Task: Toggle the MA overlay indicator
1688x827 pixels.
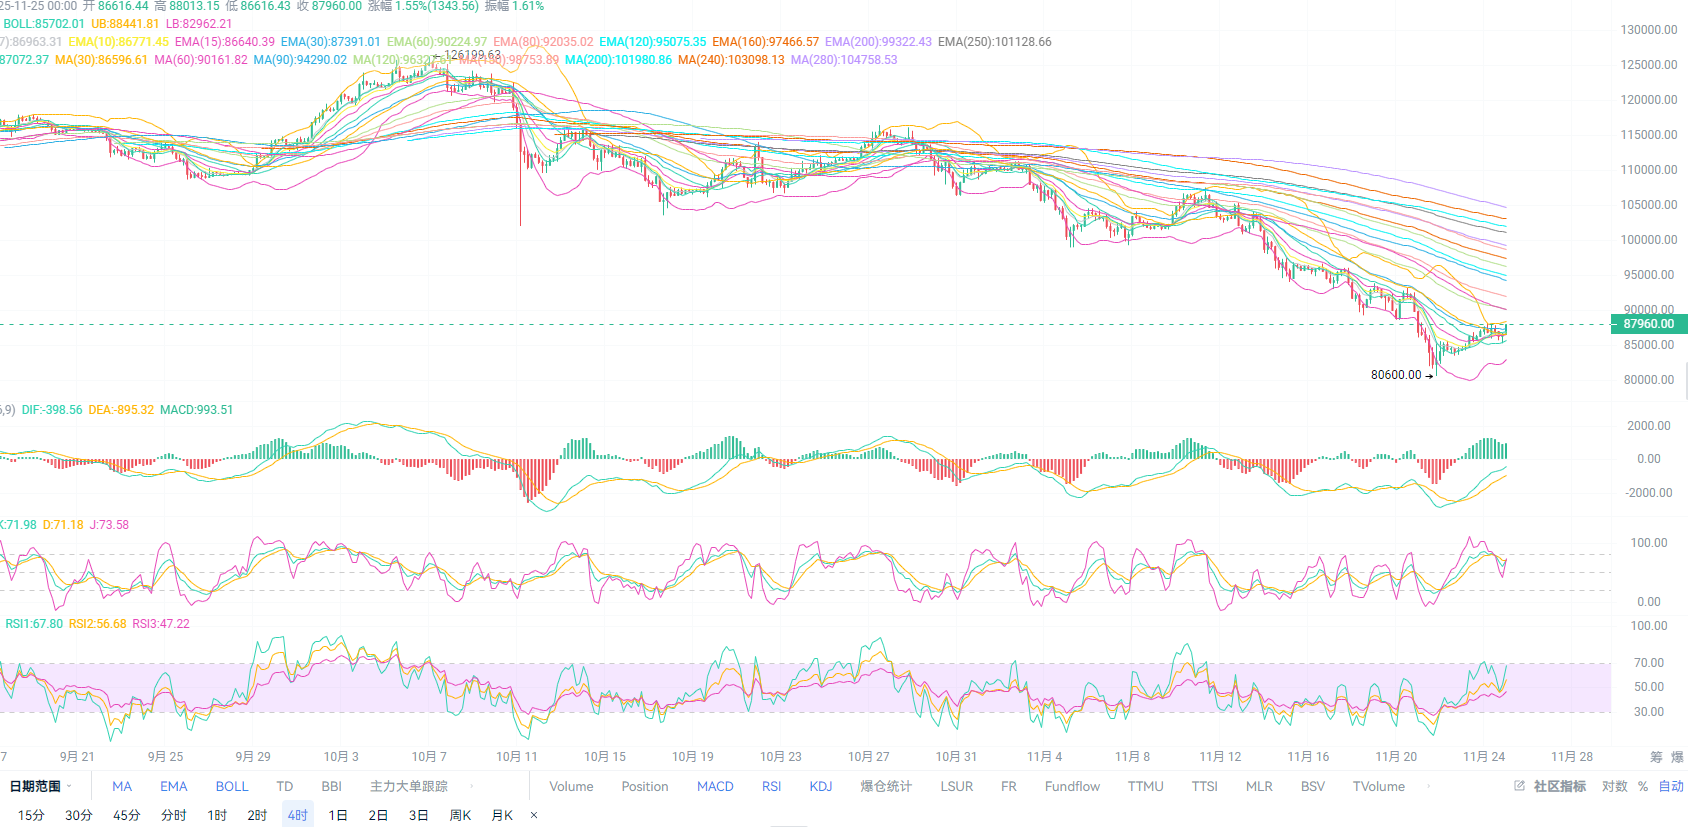Action: click(x=122, y=786)
